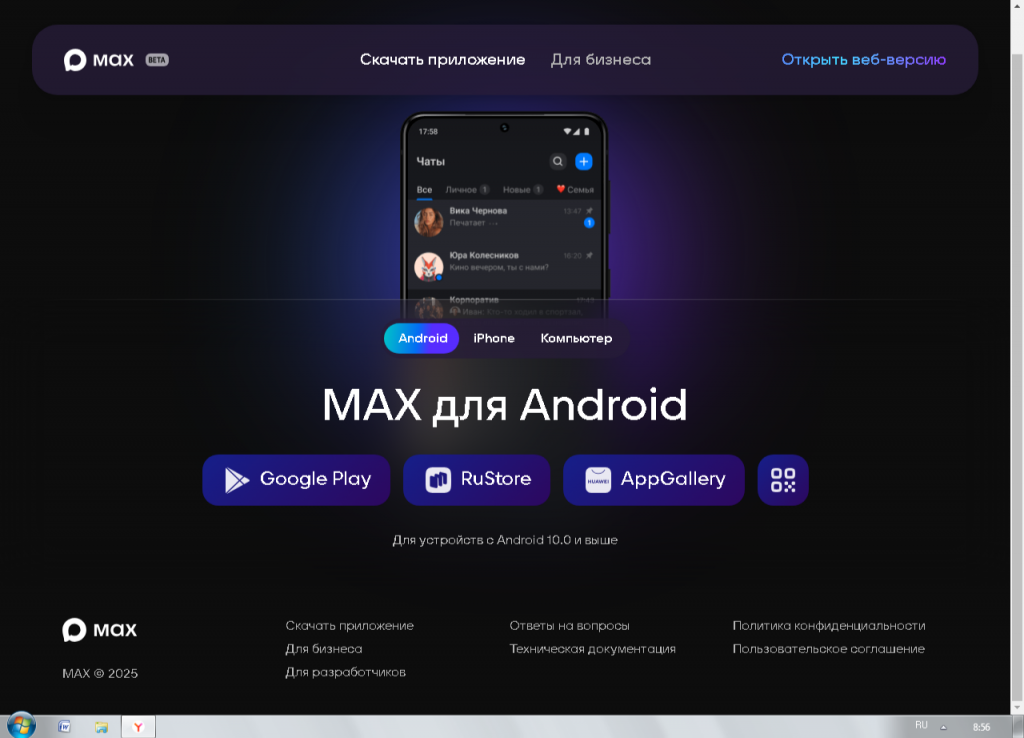Open Скачать приложение in the top navigation

click(x=442, y=60)
